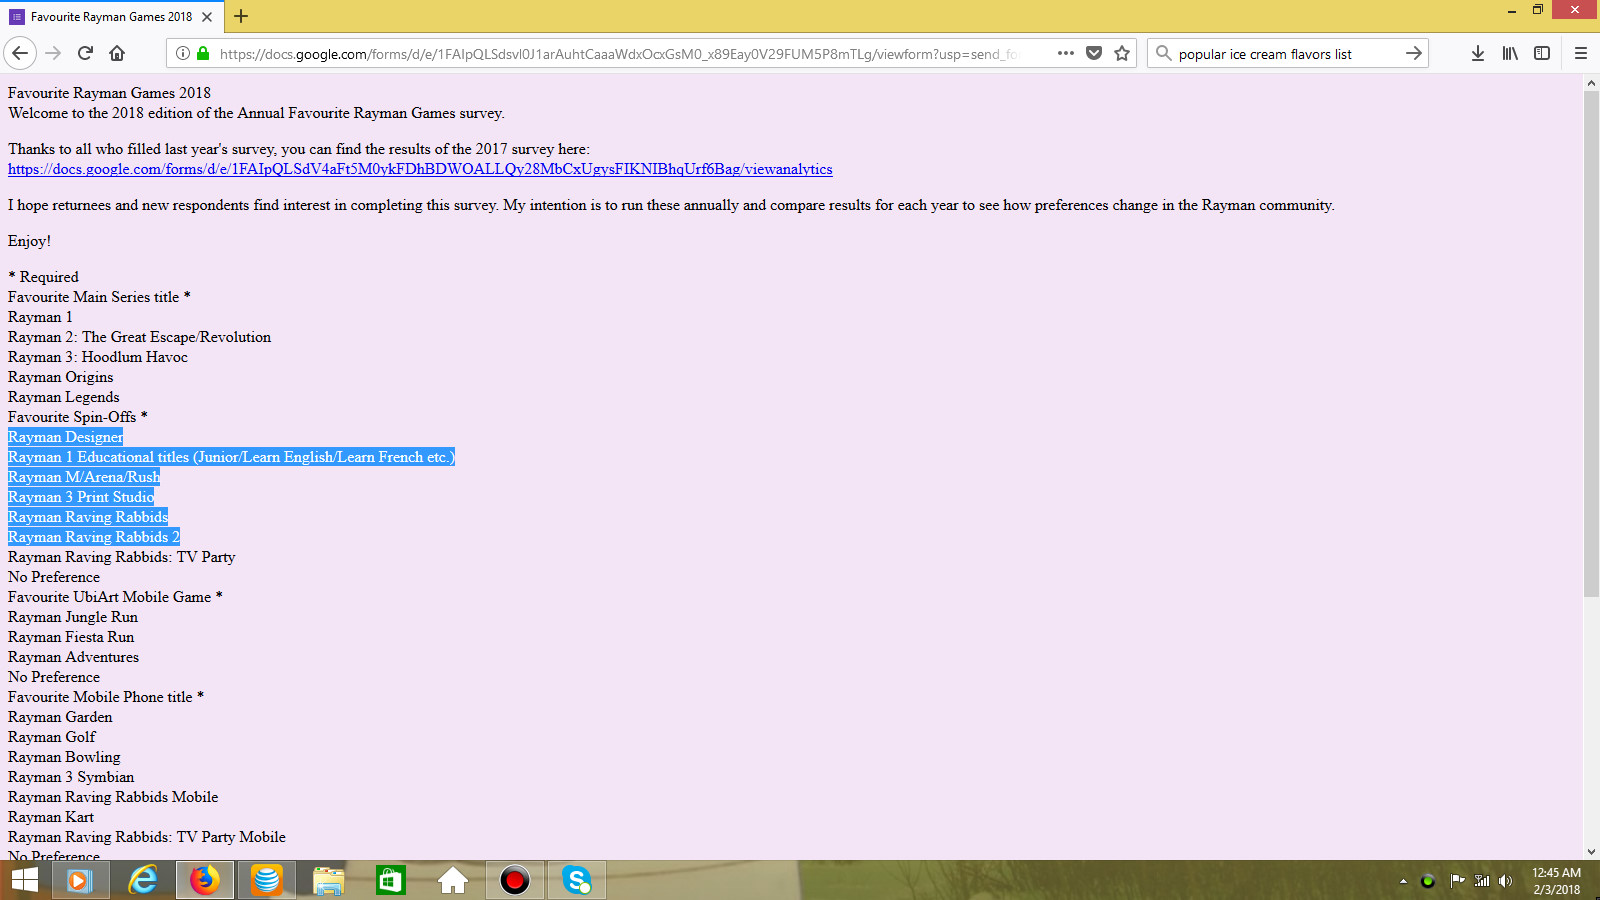Choose the 'Rayman Bowling' option
The image size is (1600, 900).
coord(64,757)
